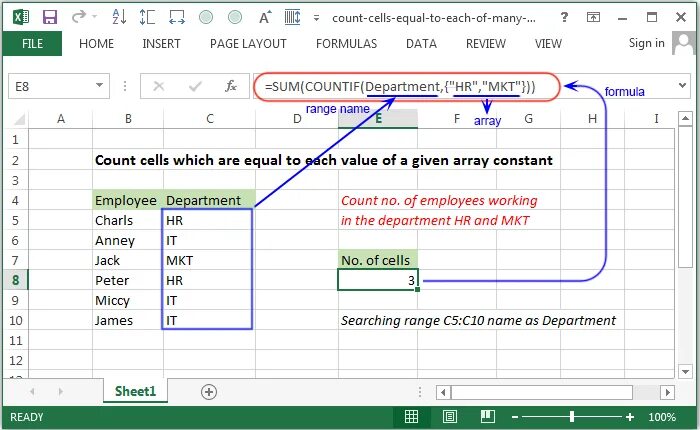Switch to the INSERT ribbon tab
The height and width of the screenshot is (430, 700).
161,44
